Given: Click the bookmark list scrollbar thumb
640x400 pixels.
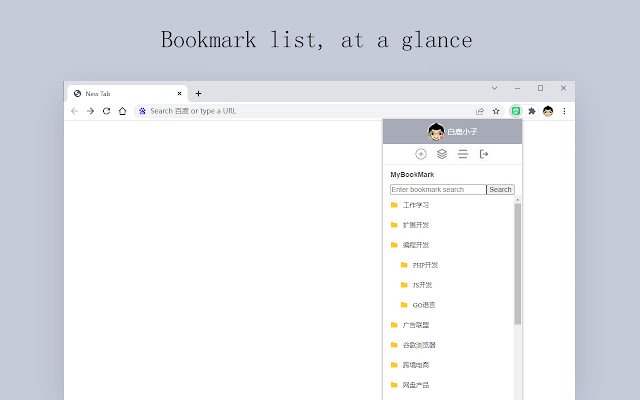Looking at the screenshot, I should tap(518, 264).
